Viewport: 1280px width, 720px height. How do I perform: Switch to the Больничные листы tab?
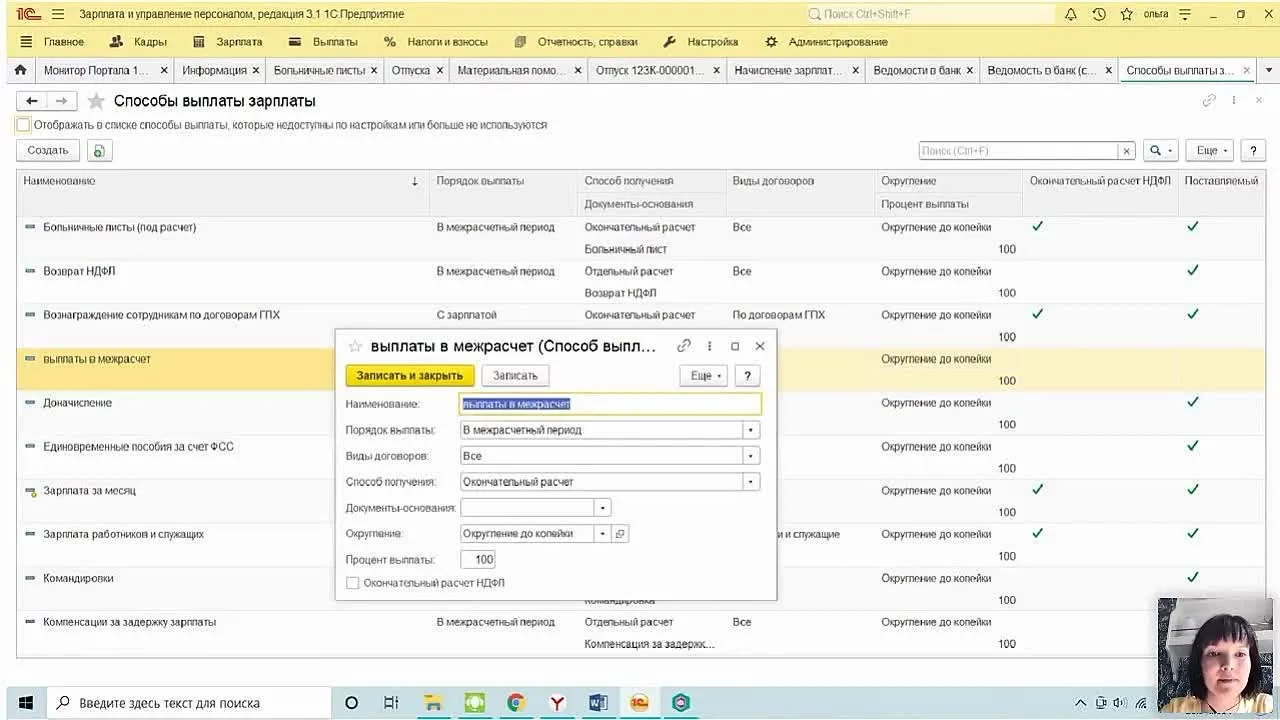click(318, 70)
